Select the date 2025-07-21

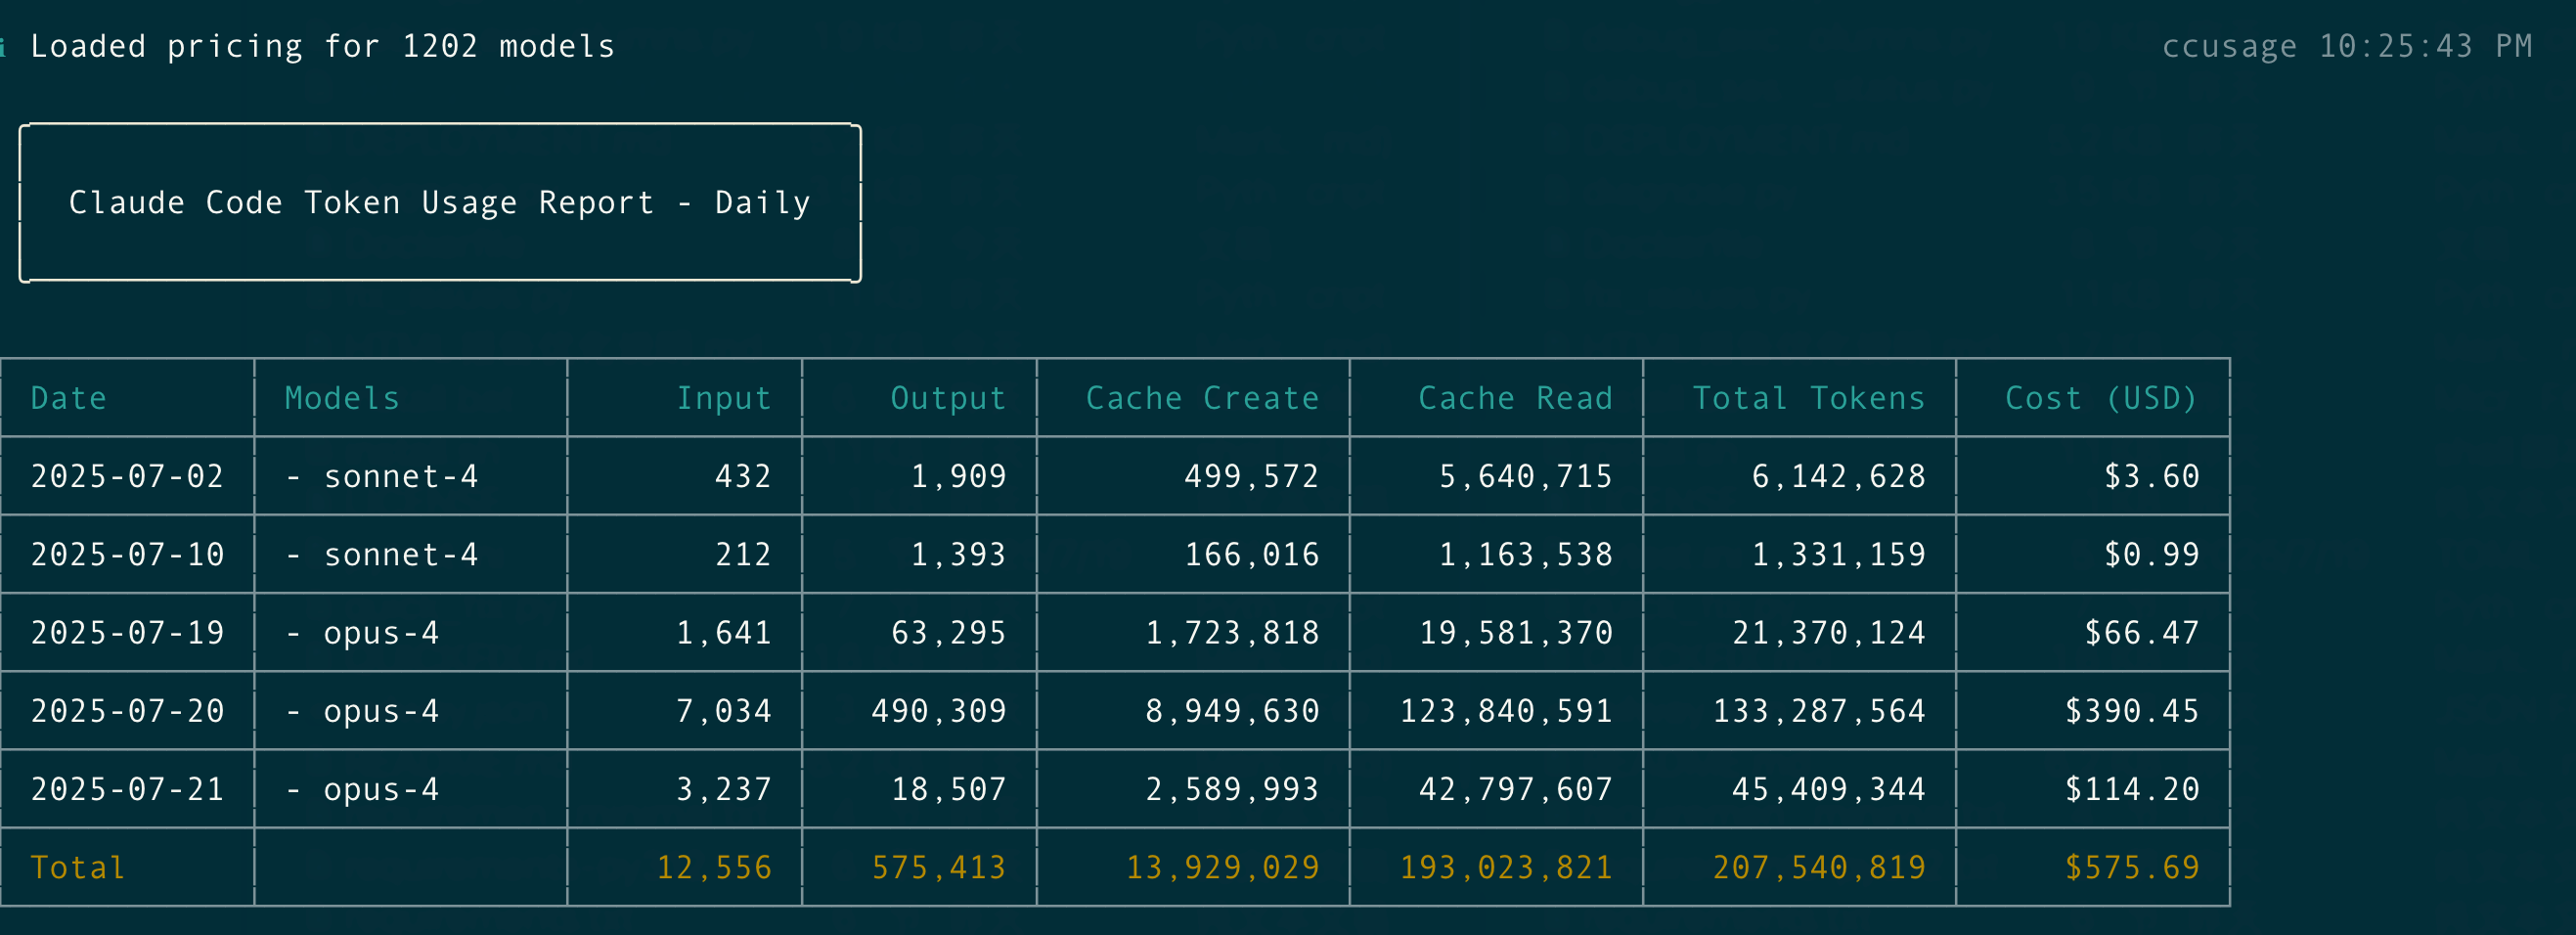(127, 789)
